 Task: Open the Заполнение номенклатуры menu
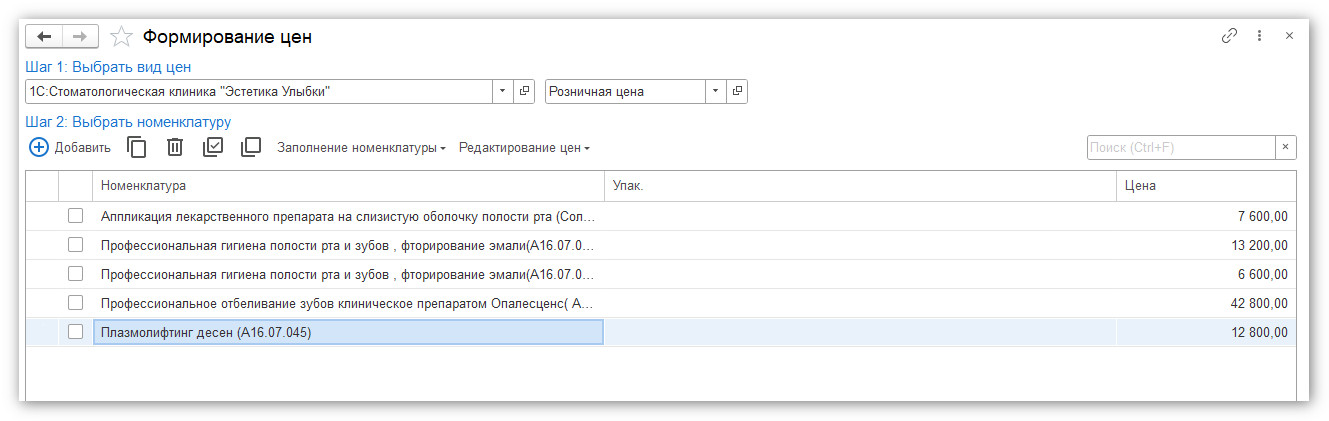click(361, 148)
